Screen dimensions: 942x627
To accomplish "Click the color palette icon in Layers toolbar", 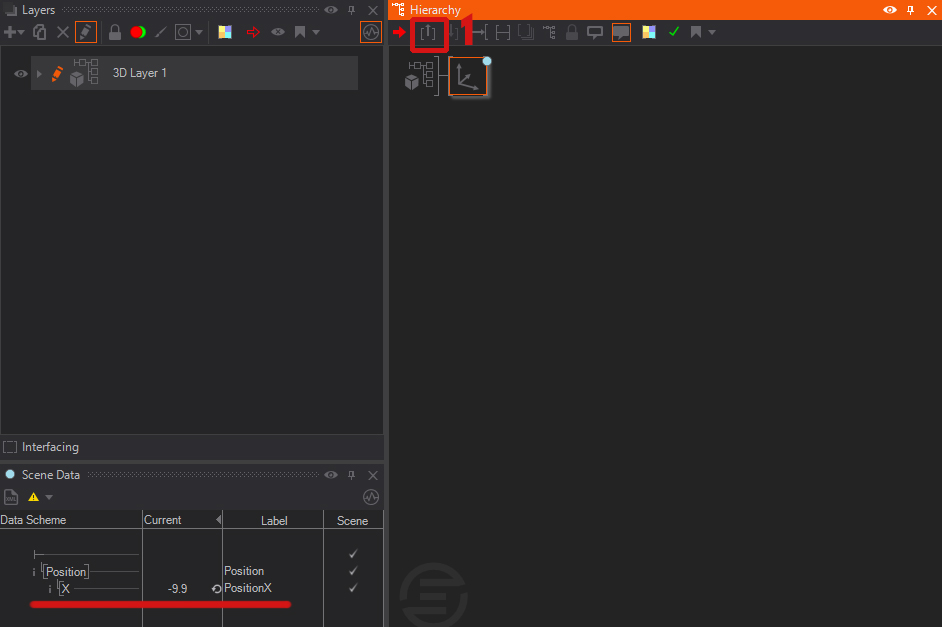I will pos(225,32).
